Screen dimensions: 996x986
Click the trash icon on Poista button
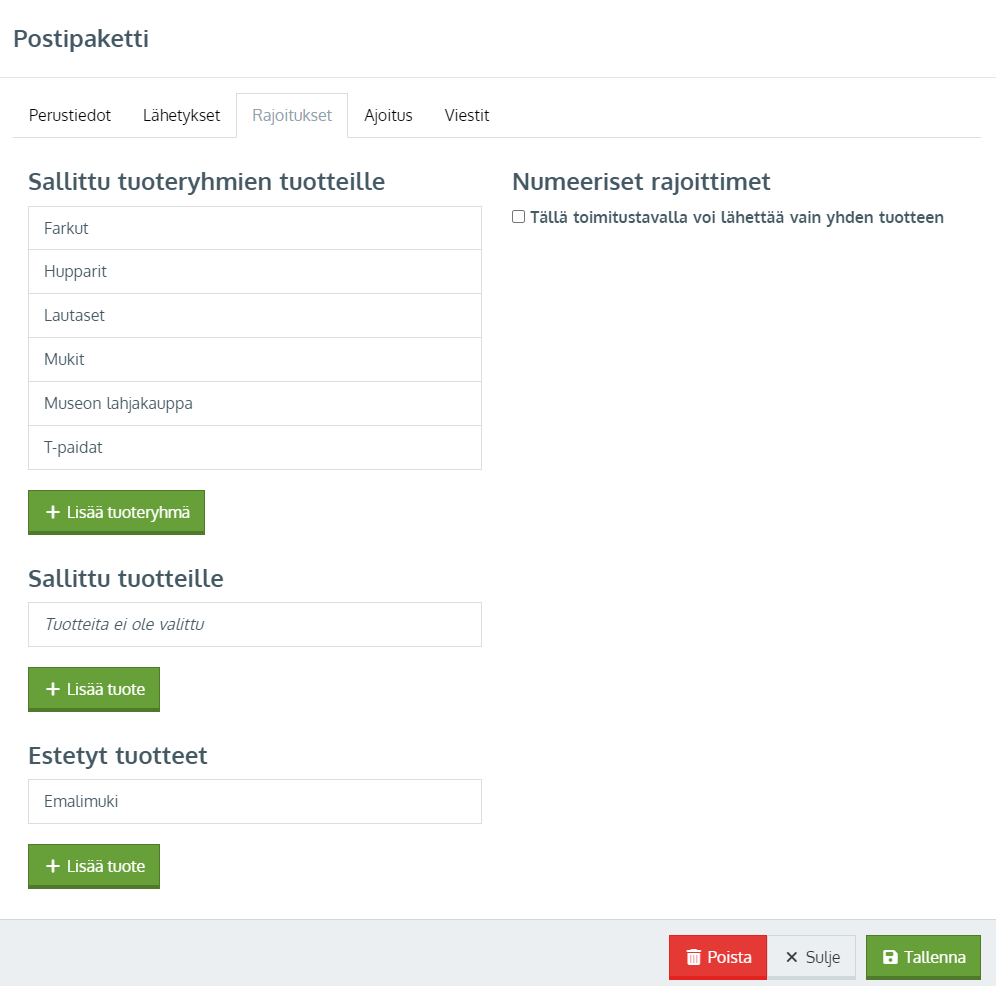tap(693, 957)
